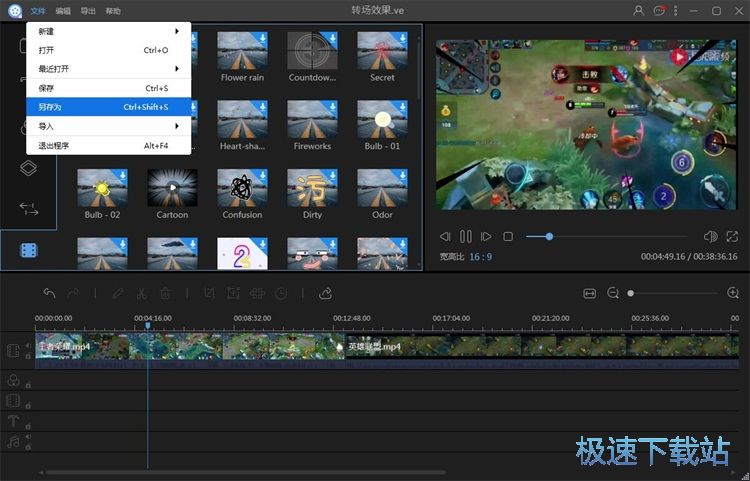
Task: Select the Elements filmstrip sidebar icon
Action: click(29, 250)
